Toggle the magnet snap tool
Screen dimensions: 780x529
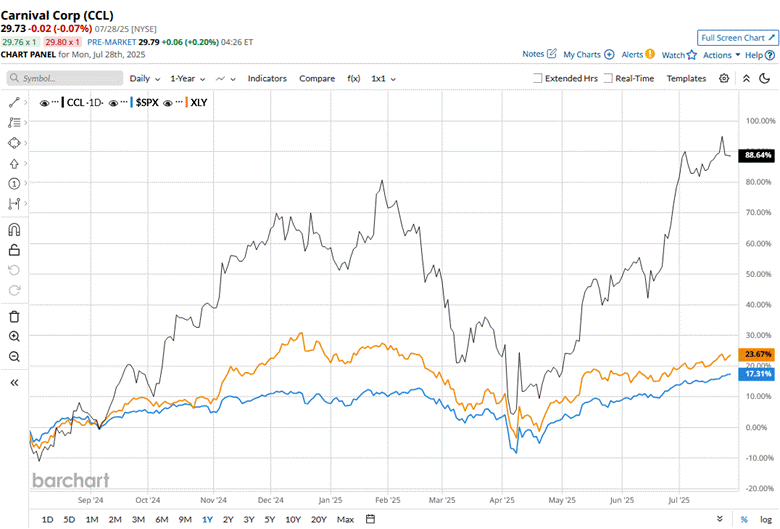pos(14,229)
